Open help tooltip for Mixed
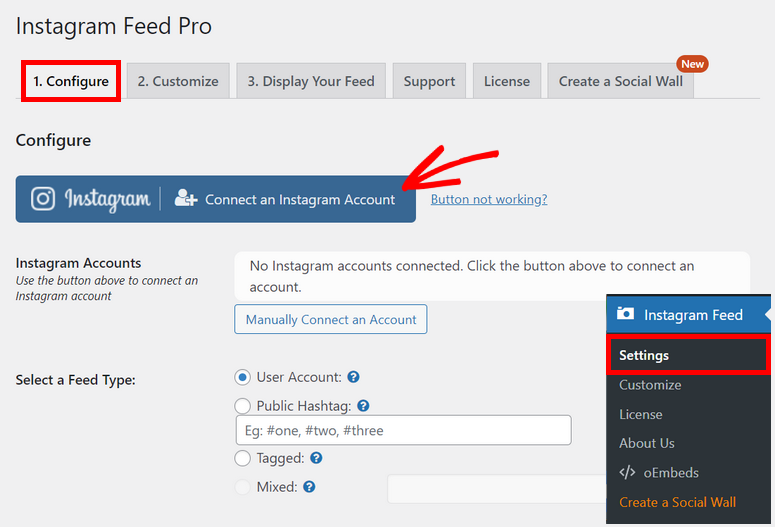The height and width of the screenshot is (527, 775). 309,487
